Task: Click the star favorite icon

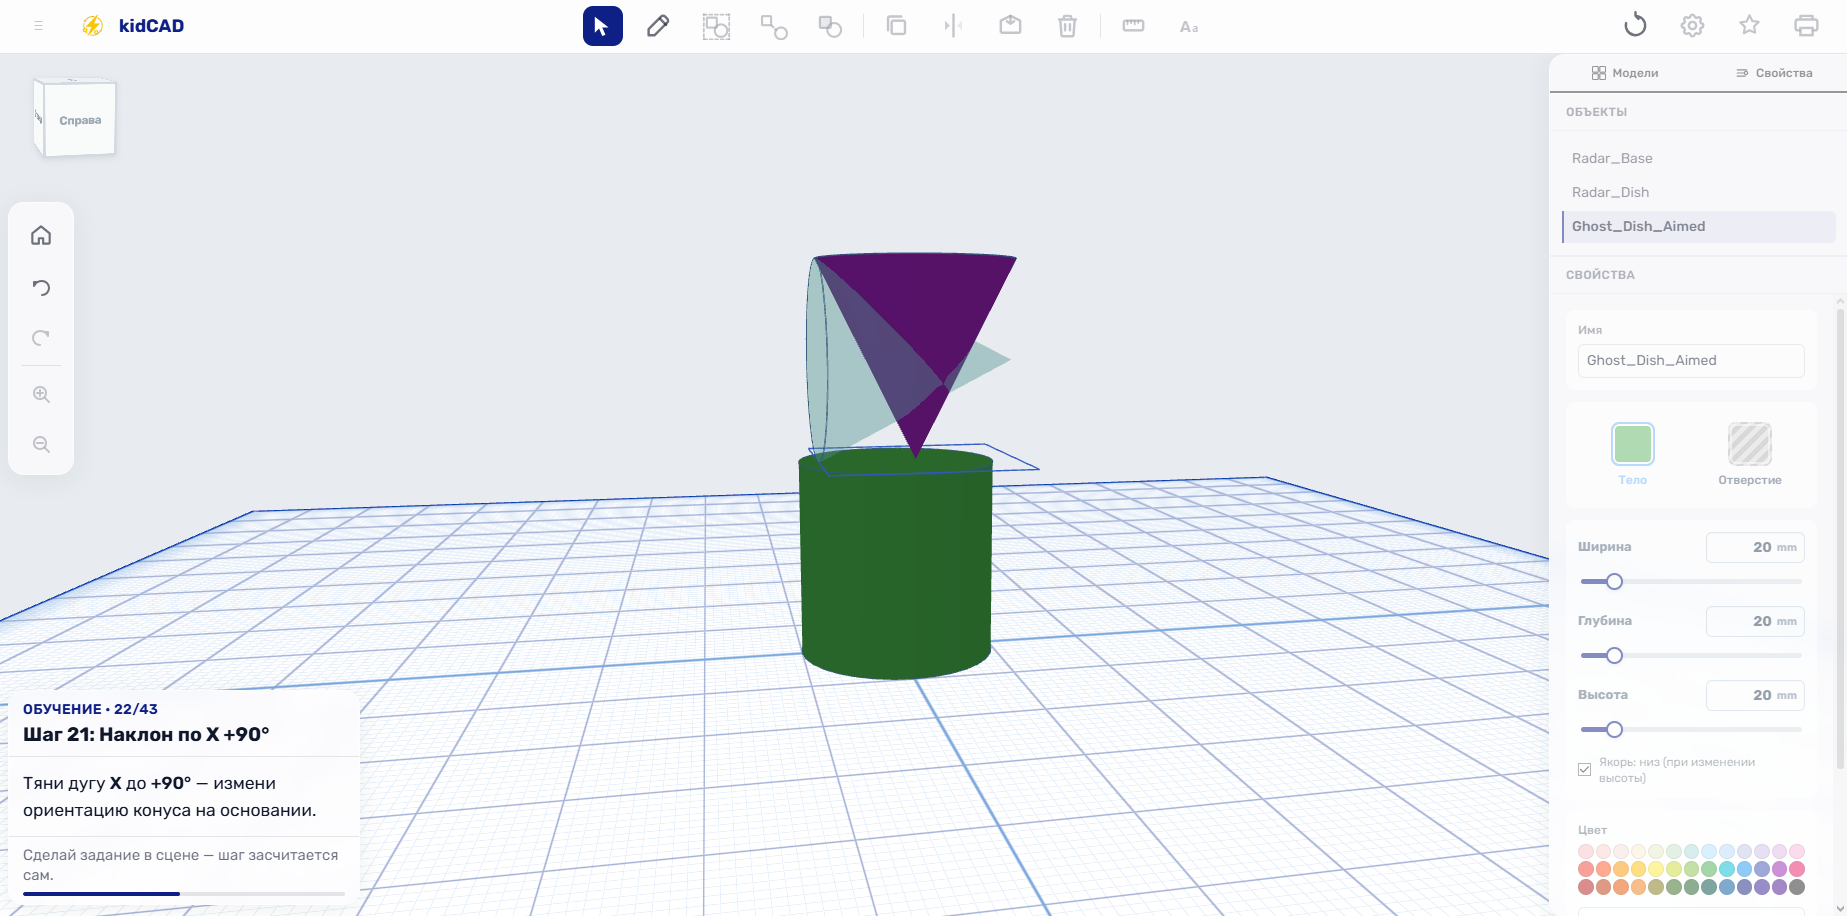Action: [1749, 25]
